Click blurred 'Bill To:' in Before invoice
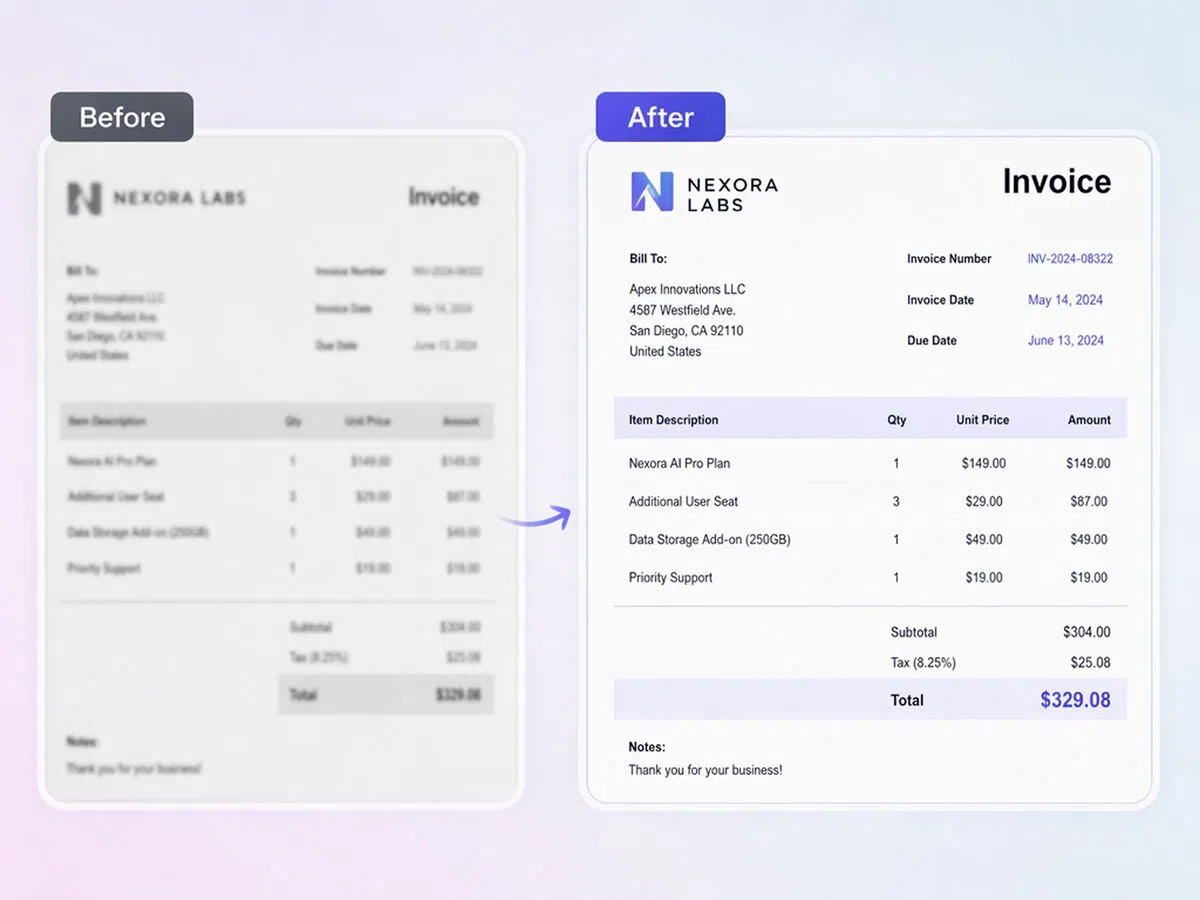The height and width of the screenshot is (900, 1200). coord(83,271)
